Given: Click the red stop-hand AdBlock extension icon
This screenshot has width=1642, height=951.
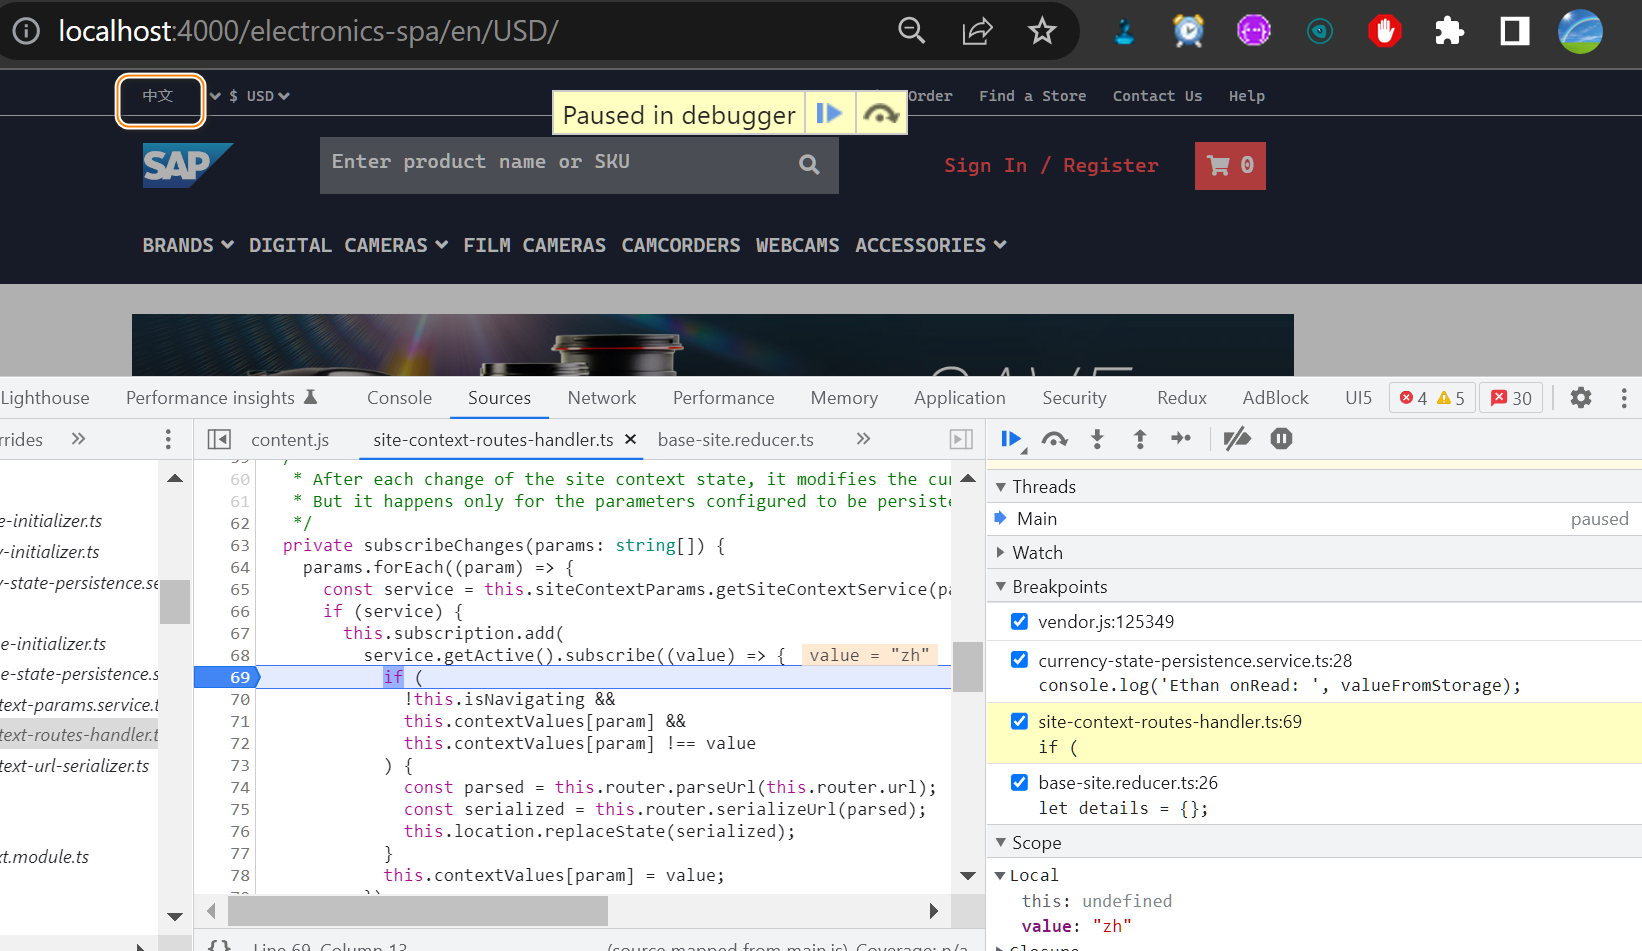Looking at the screenshot, I should tap(1384, 31).
